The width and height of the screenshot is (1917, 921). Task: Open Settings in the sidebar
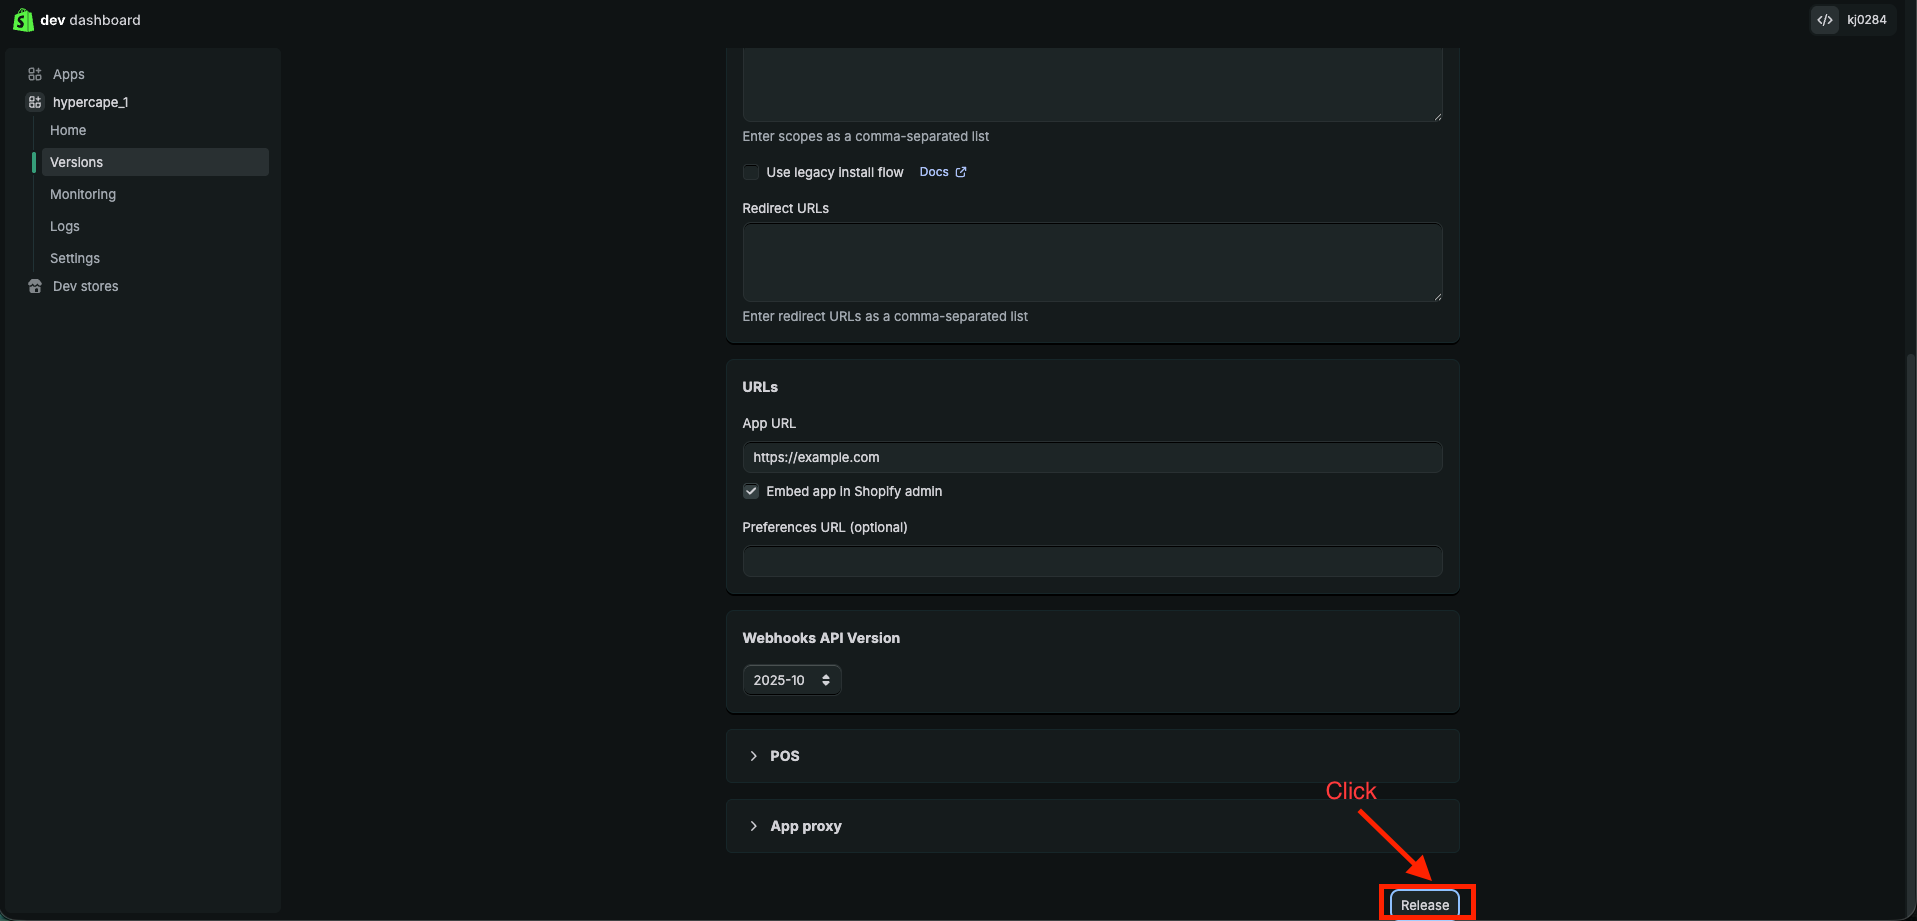point(75,258)
